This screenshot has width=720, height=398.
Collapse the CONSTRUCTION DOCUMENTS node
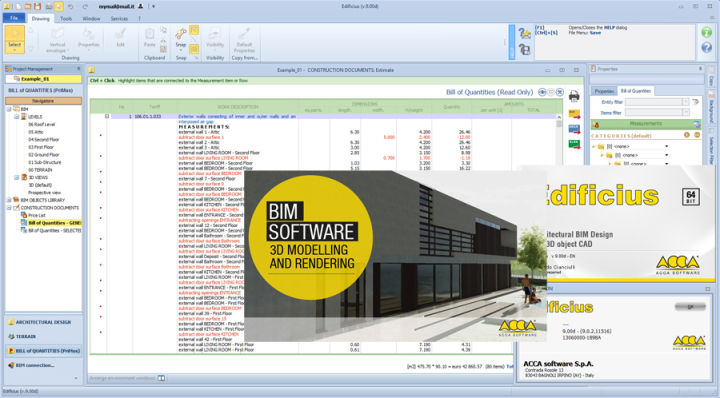[9, 207]
